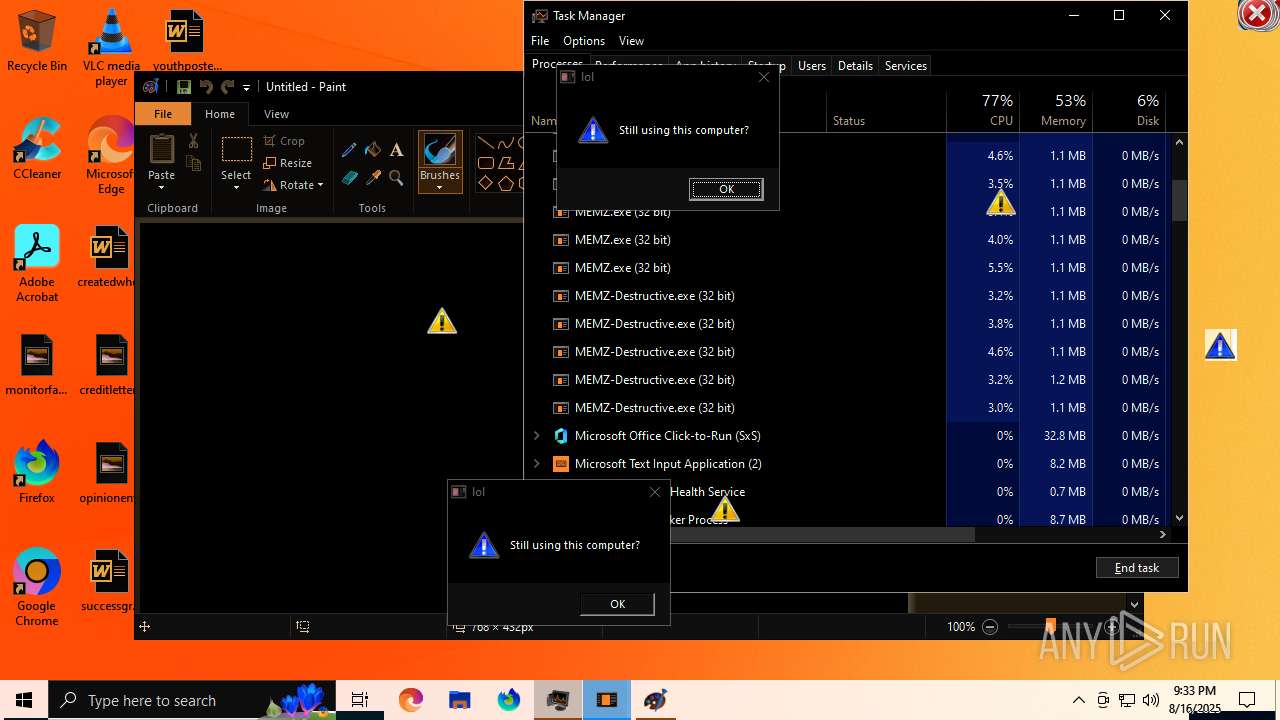Screen dimensions: 1280x720
Task: Open File Explorer from the taskbar
Action: [459, 700]
